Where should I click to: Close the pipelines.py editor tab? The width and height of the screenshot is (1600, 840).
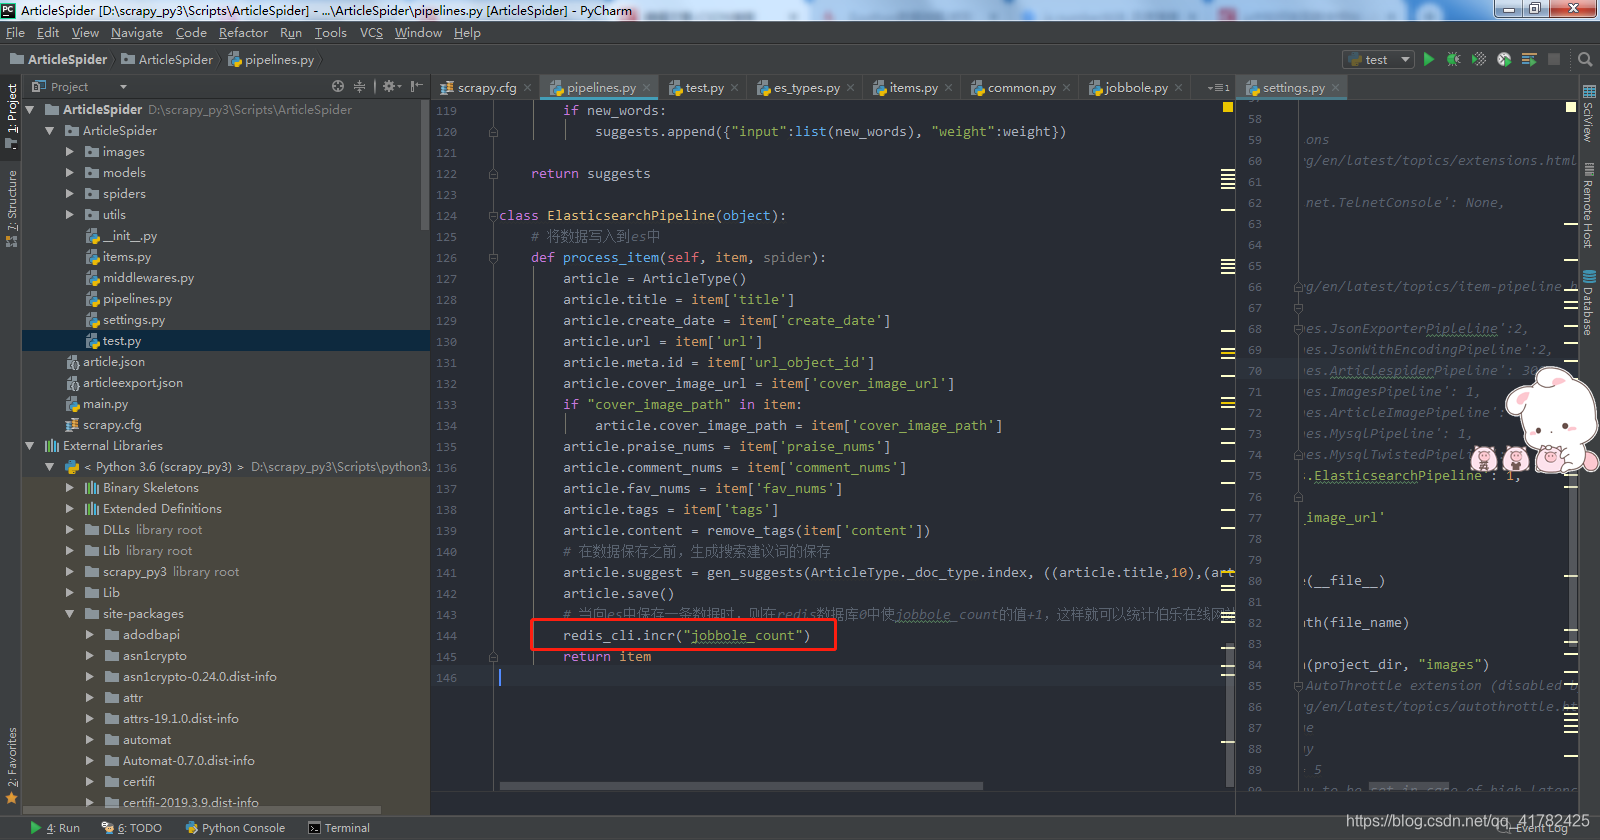(648, 88)
